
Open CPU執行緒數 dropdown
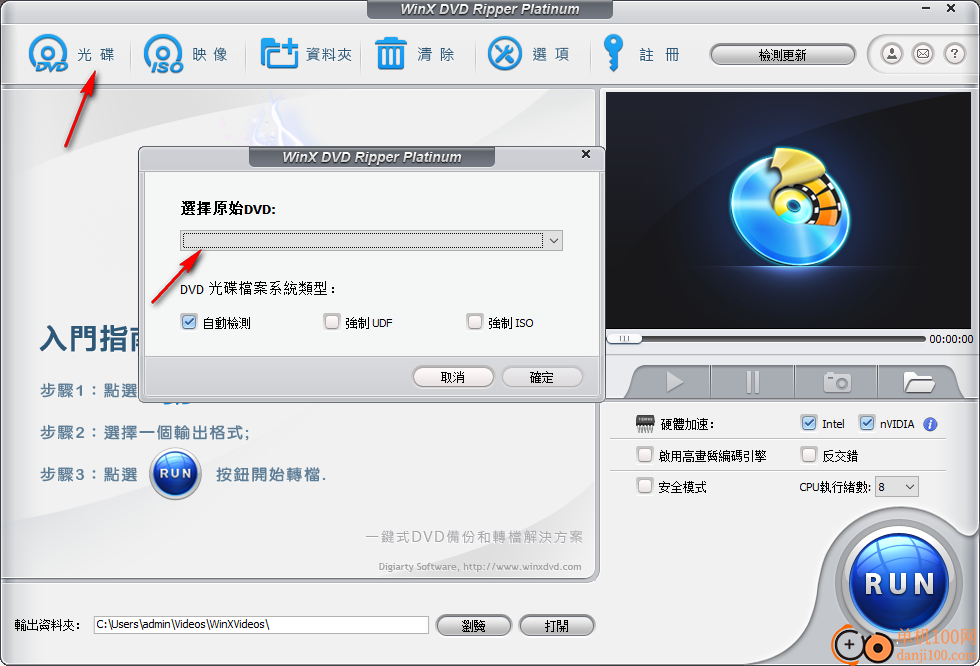click(x=897, y=487)
